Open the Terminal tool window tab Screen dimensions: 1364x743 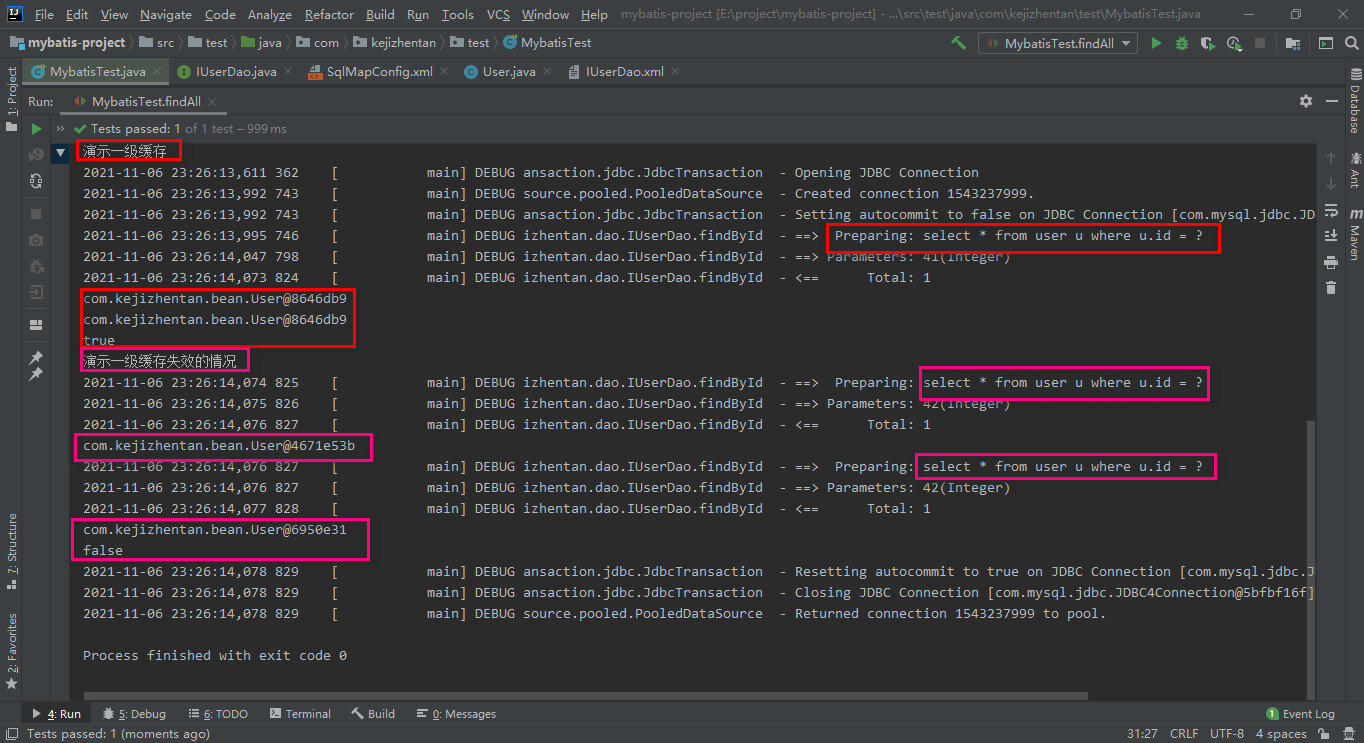299,714
